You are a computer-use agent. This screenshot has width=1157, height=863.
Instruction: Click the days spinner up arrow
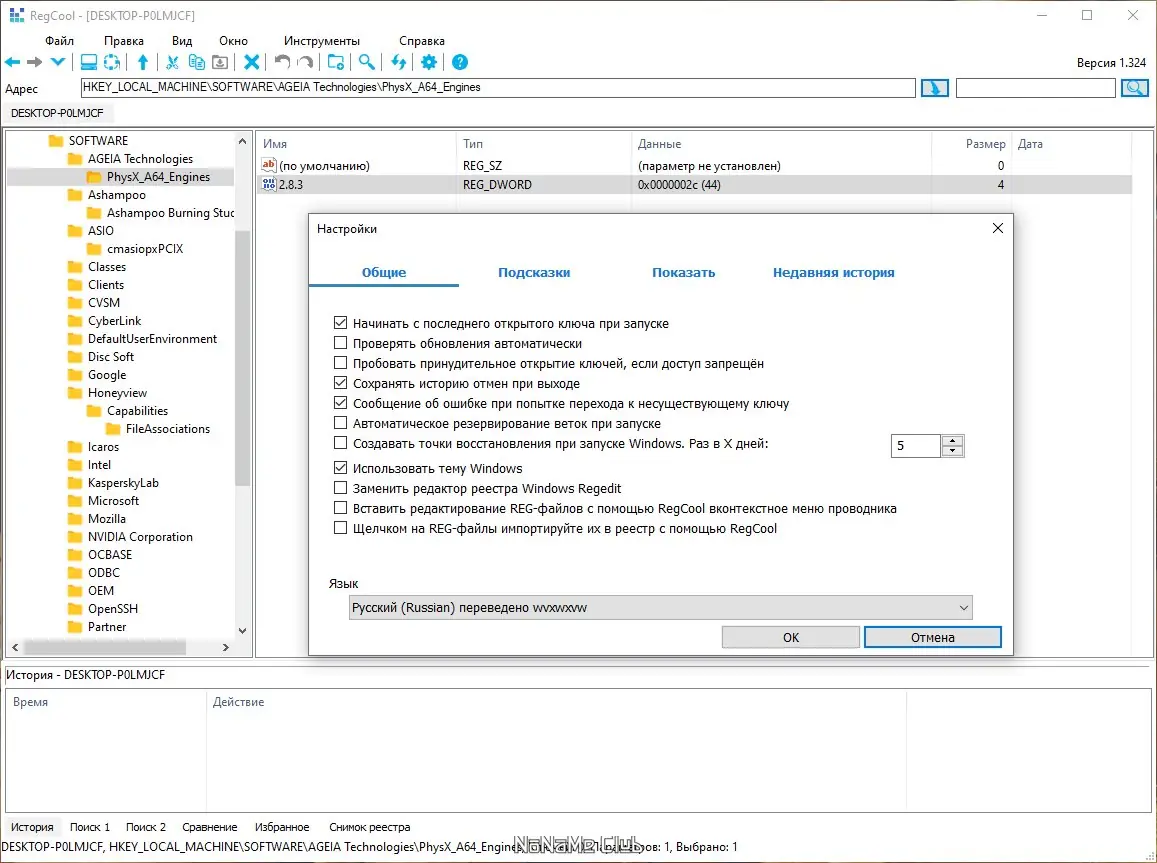(x=953, y=440)
